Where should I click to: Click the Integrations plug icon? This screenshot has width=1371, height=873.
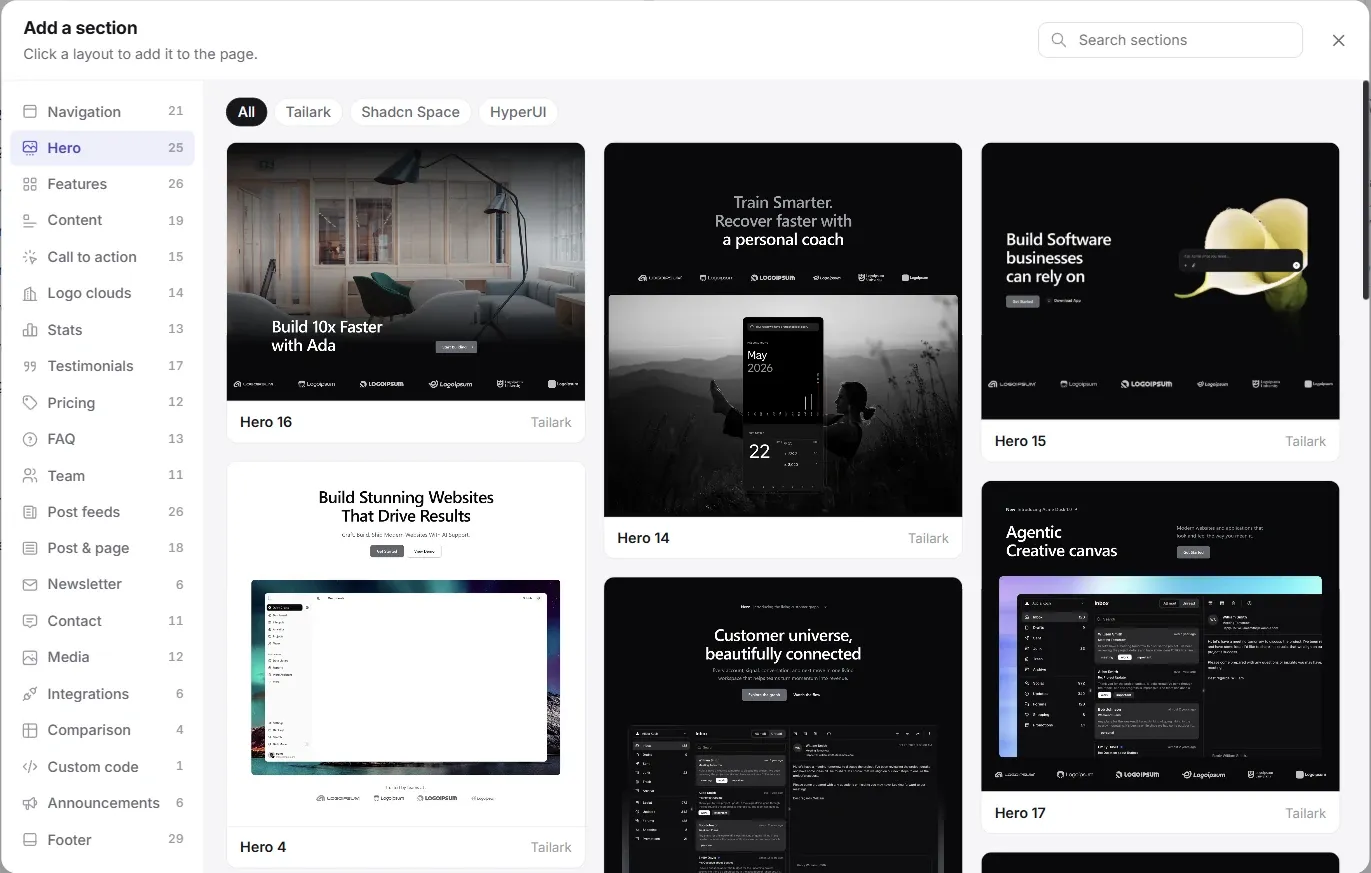tap(30, 694)
